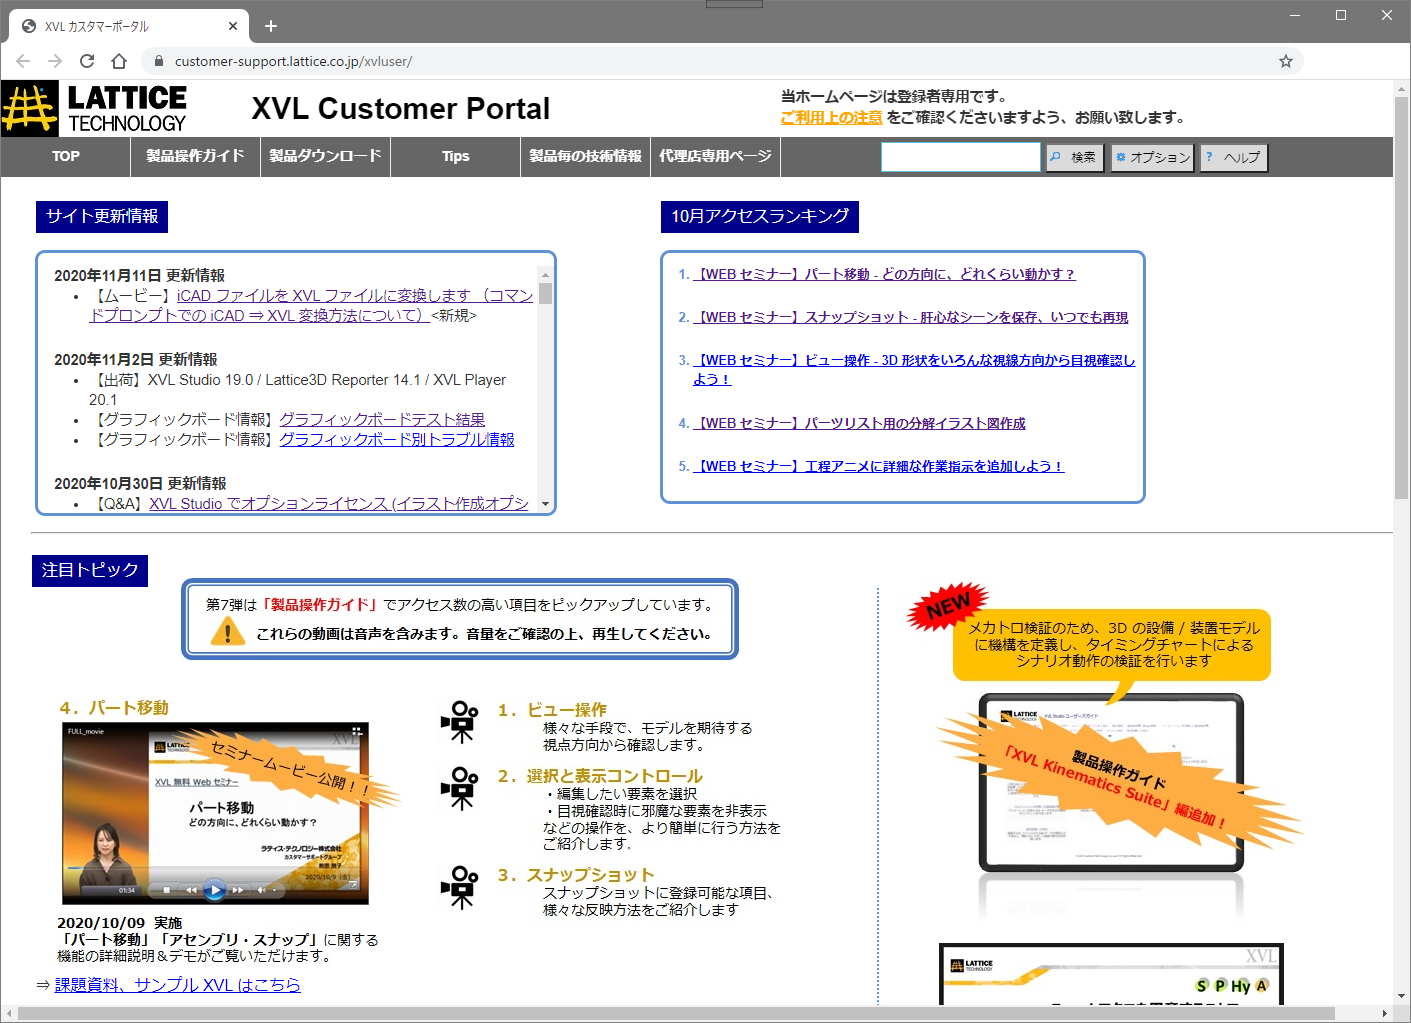Open the TOP menu item

tap(66, 156)
